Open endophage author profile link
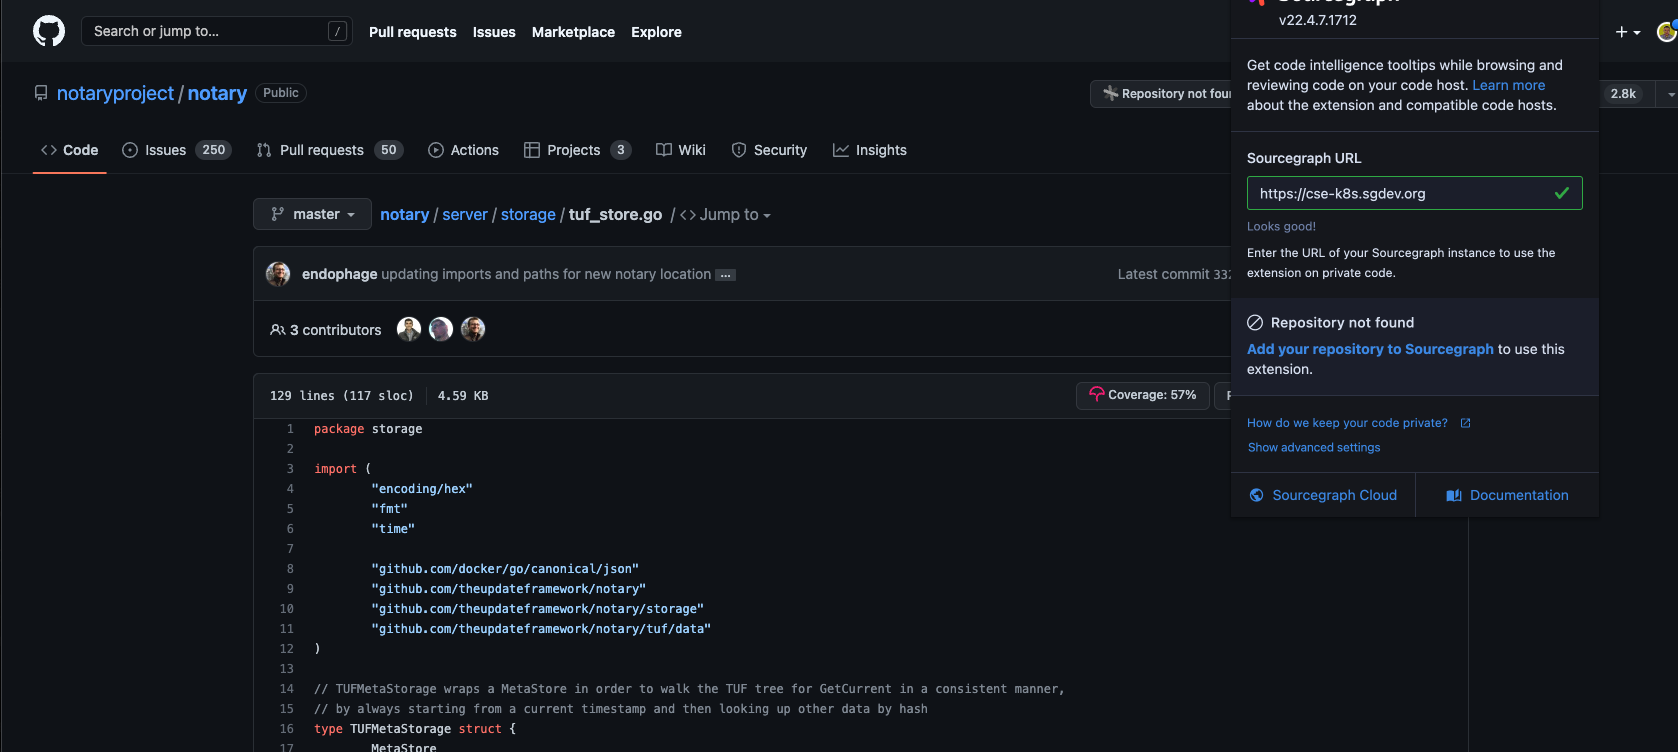This screenshot has width=1678, height=752. pos(339,274)
